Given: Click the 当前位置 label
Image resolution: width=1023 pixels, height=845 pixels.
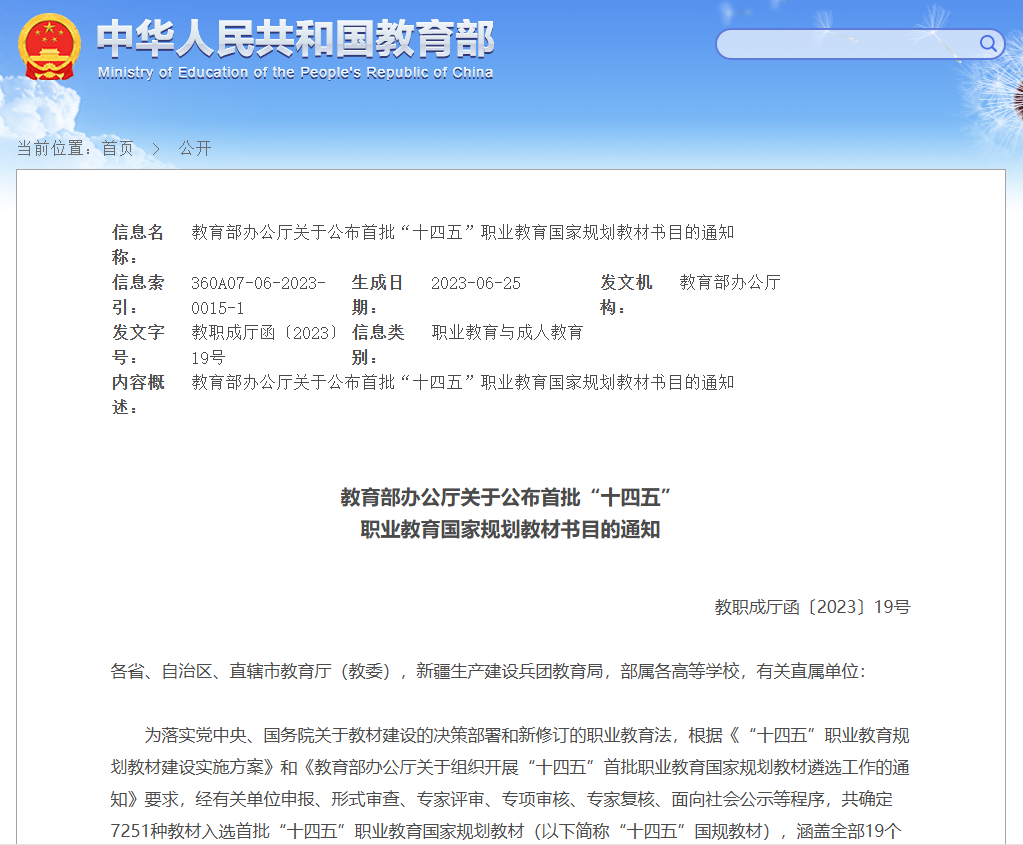Looking at the screenshot, I should coord(55,148).
